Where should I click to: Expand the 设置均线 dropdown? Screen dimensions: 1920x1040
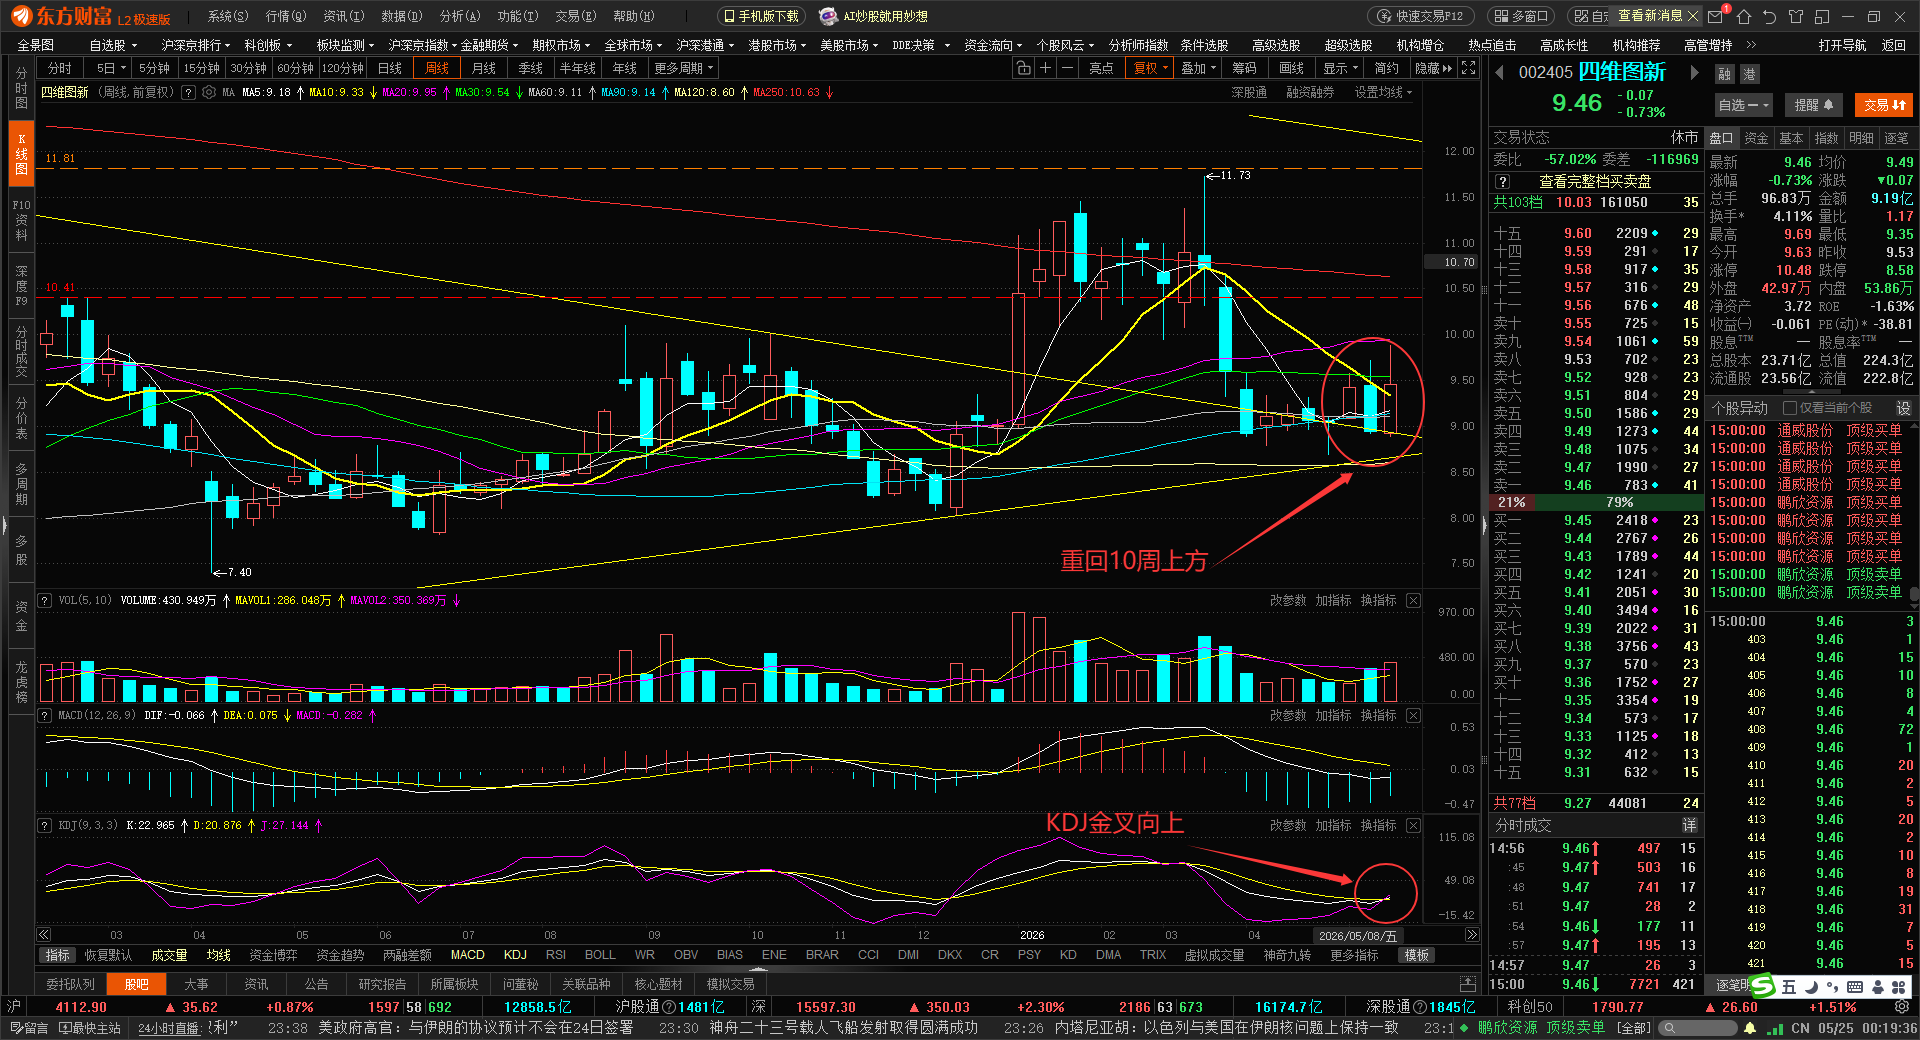click(x=1383, y=92)
